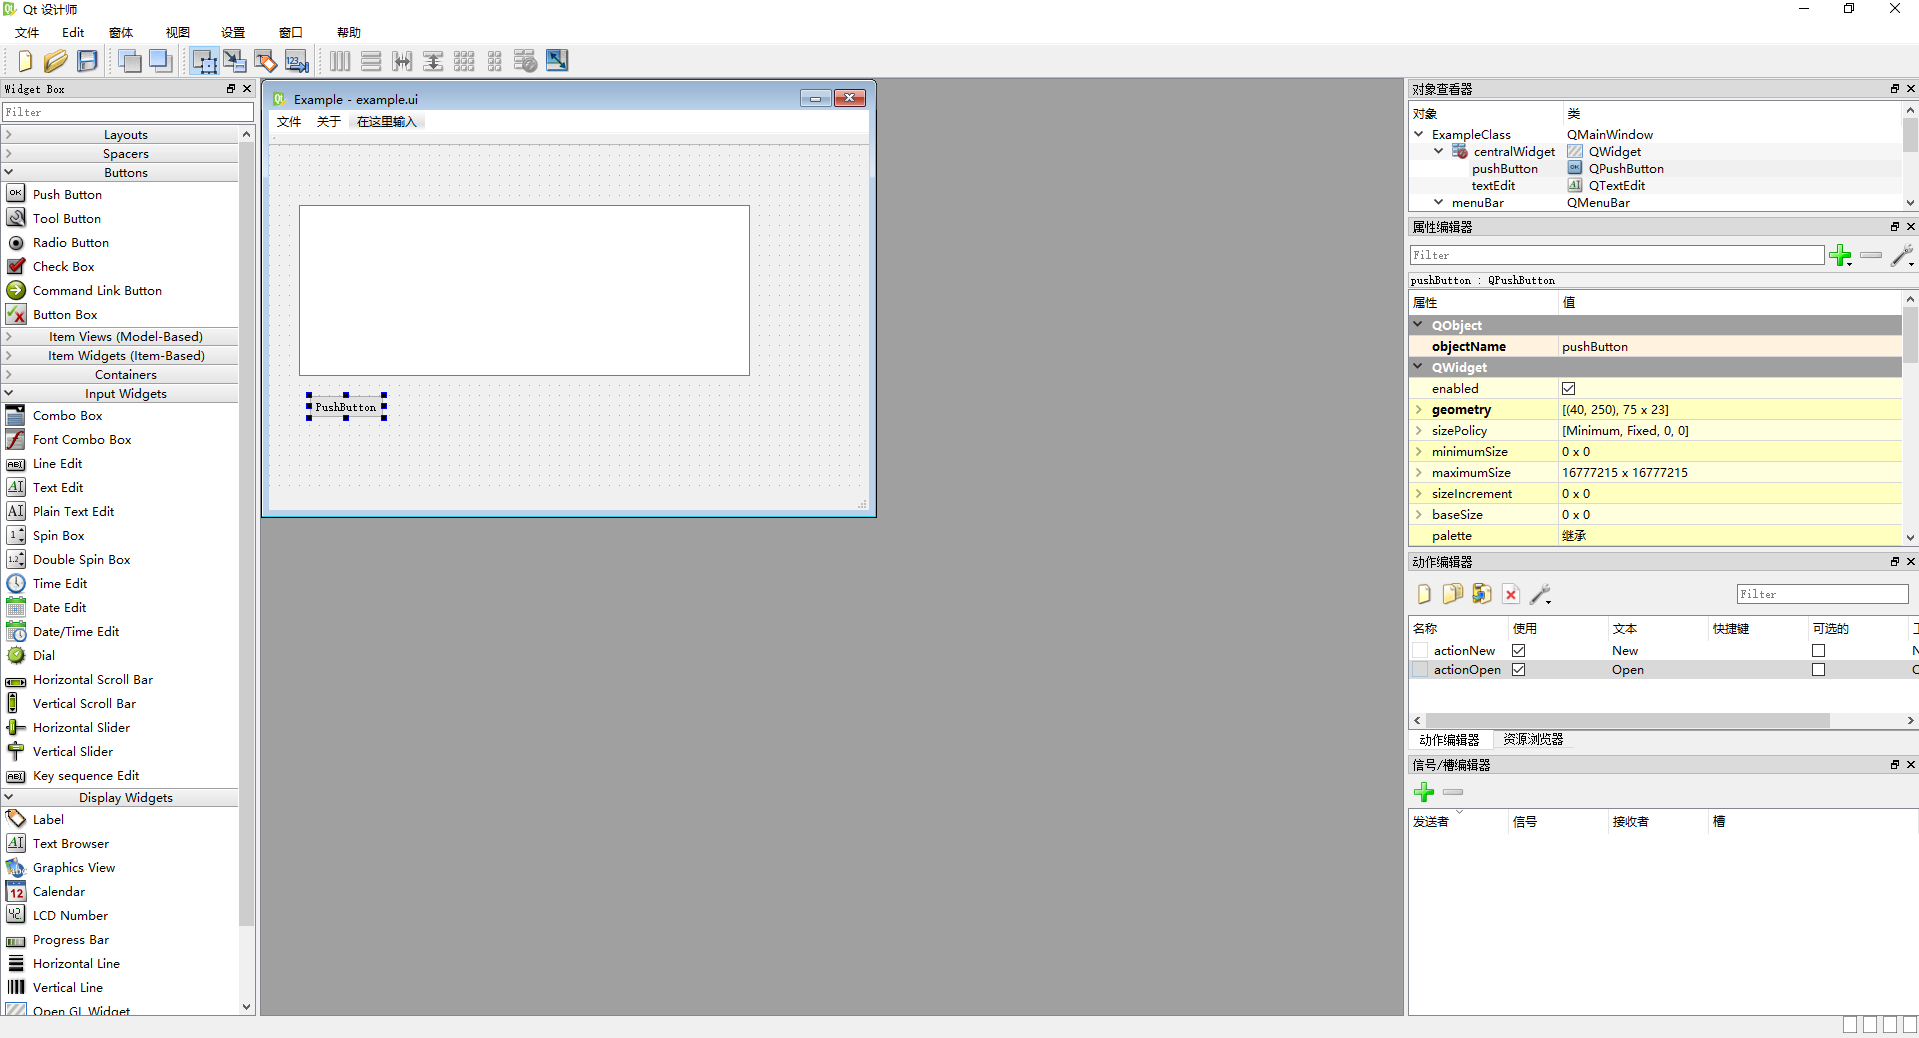Click the Adjust Size toolbar icon

click(x=557, y=61)
